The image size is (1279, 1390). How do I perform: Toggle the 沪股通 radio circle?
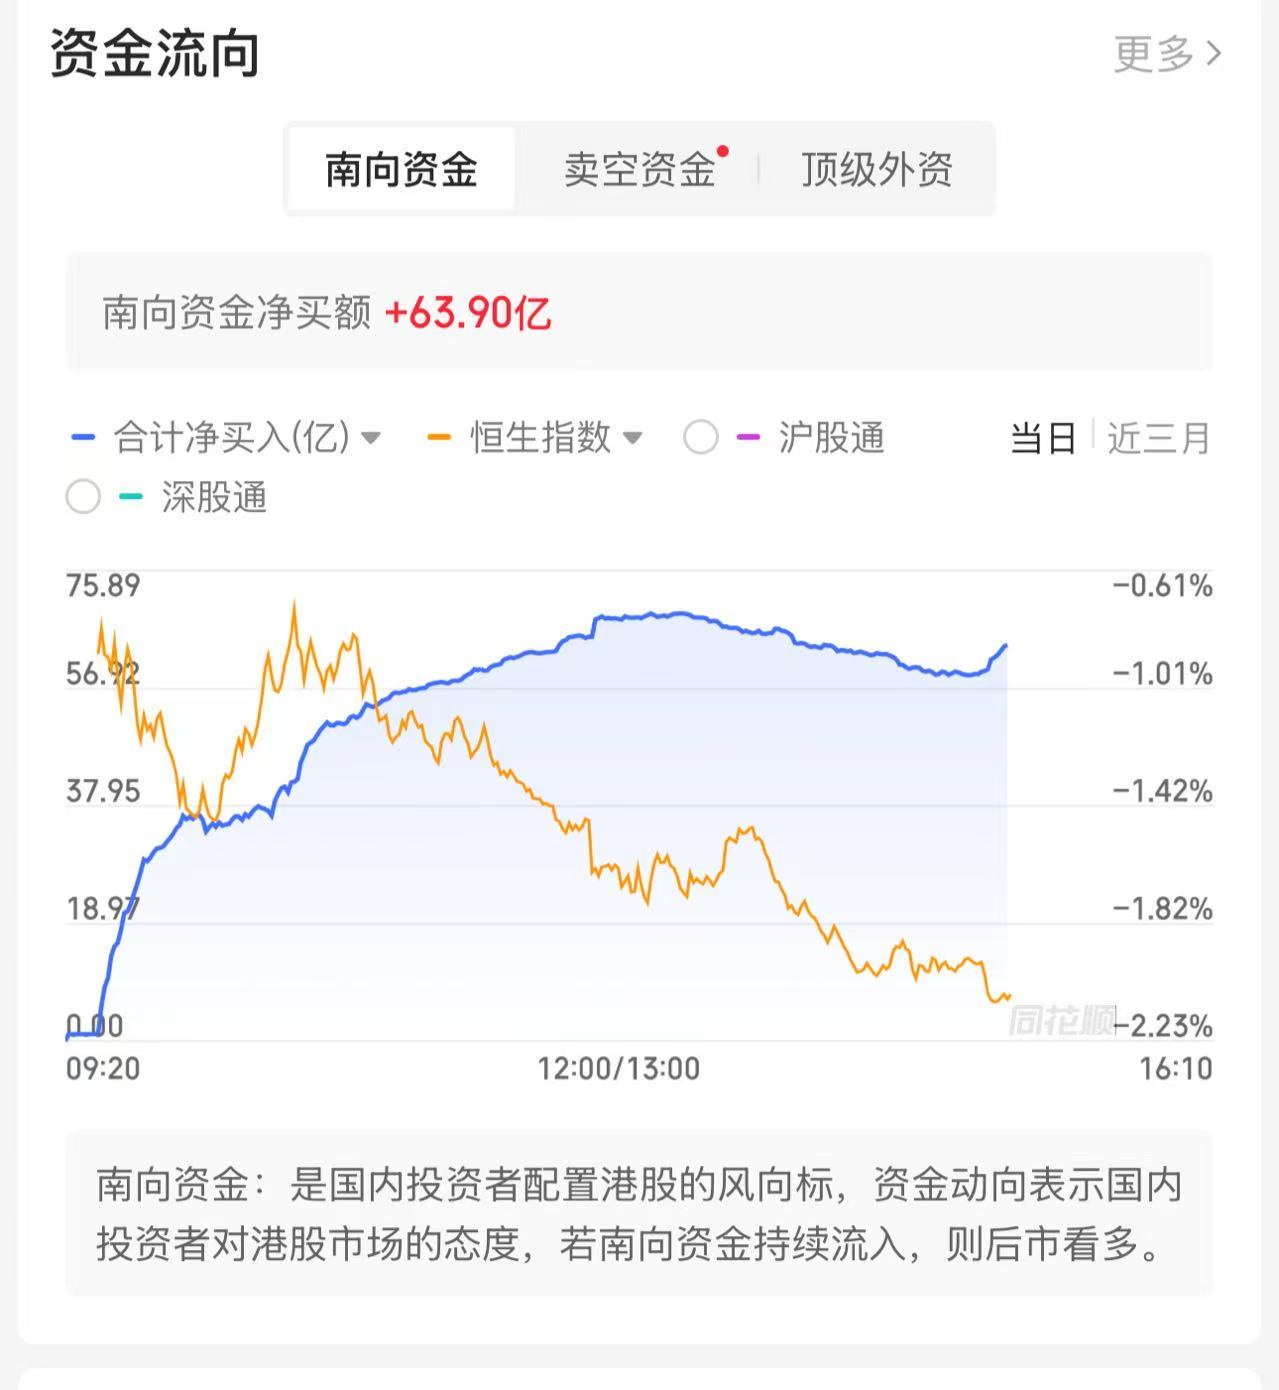pos(700,438)
